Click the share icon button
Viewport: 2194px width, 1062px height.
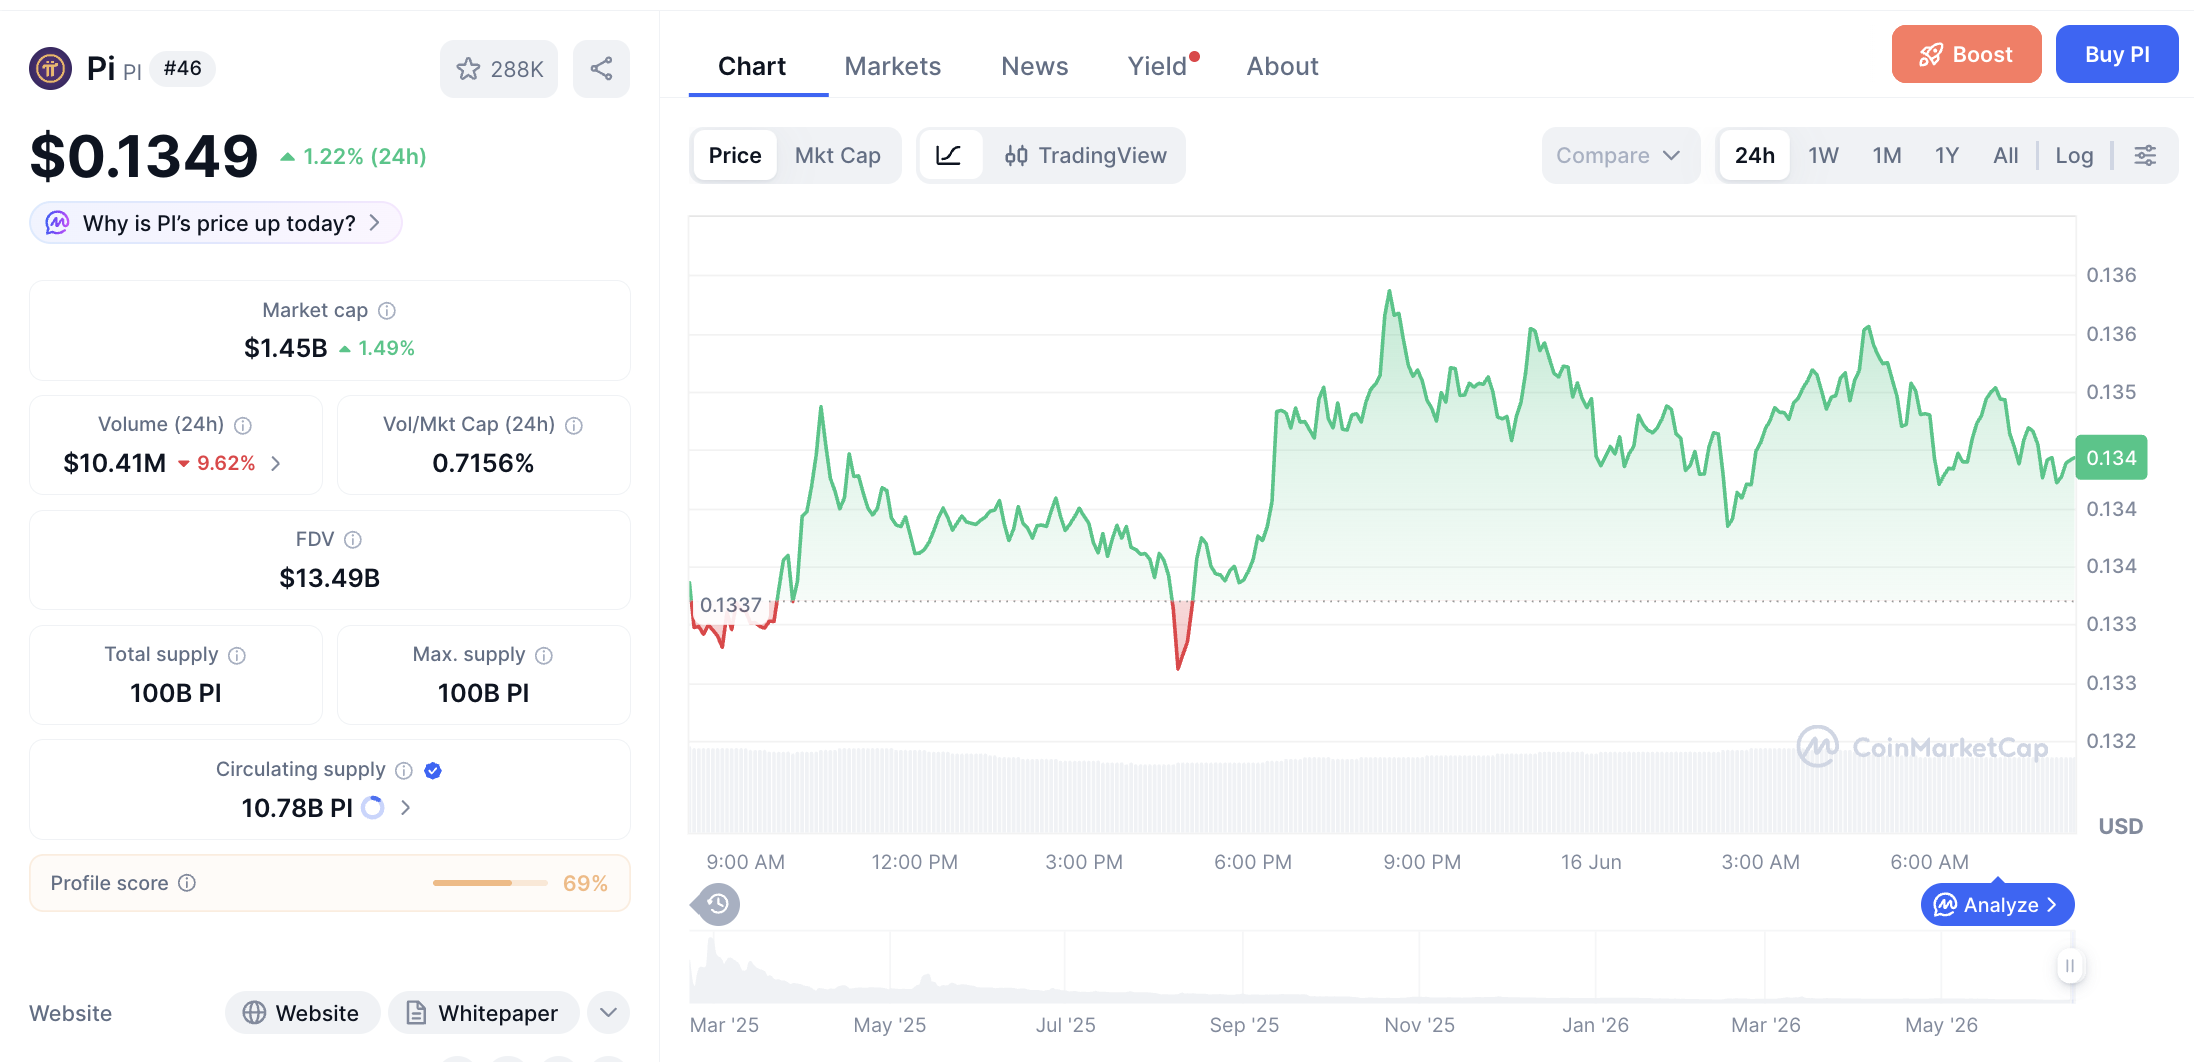pyautogui.click(x=601, y=69)
